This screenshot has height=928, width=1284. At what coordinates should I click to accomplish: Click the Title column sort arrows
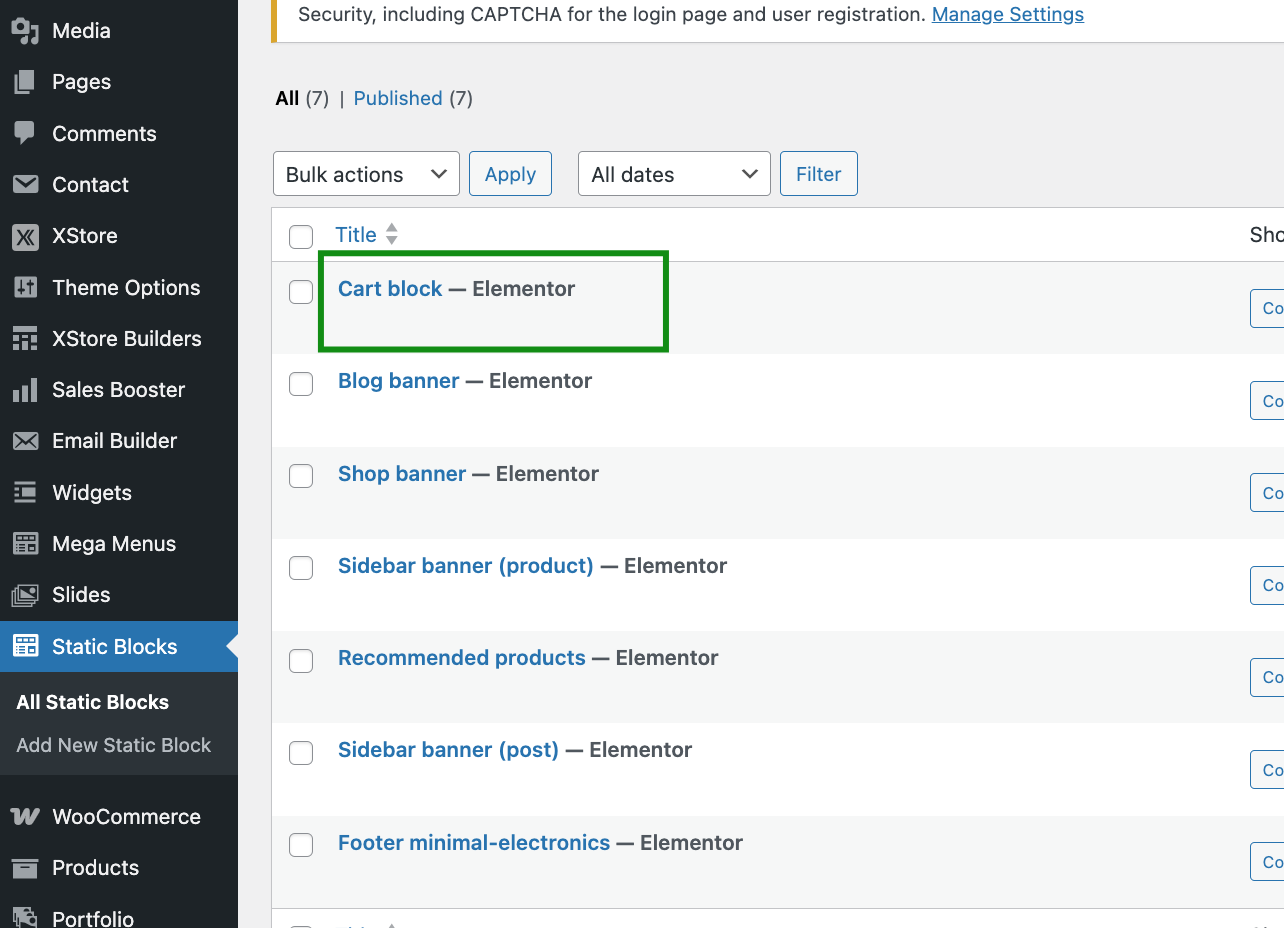[x=392, y=234]
